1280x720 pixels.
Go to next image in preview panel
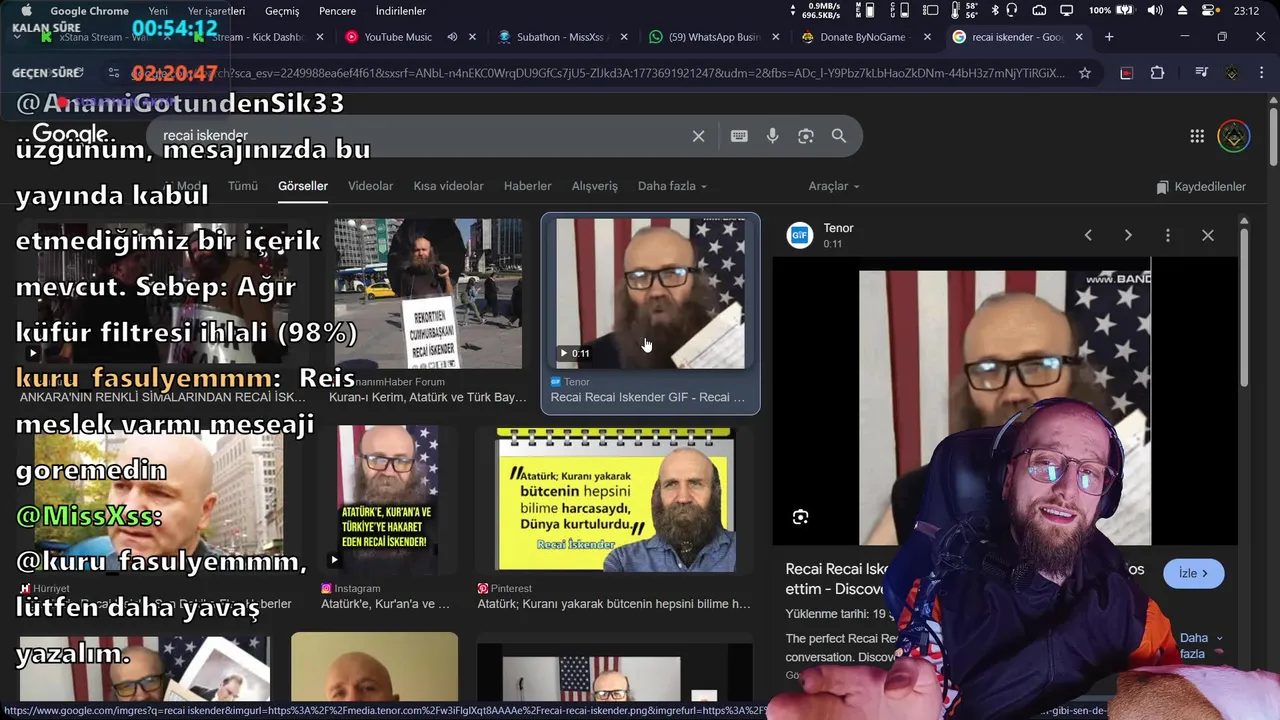coord(1128,235)
